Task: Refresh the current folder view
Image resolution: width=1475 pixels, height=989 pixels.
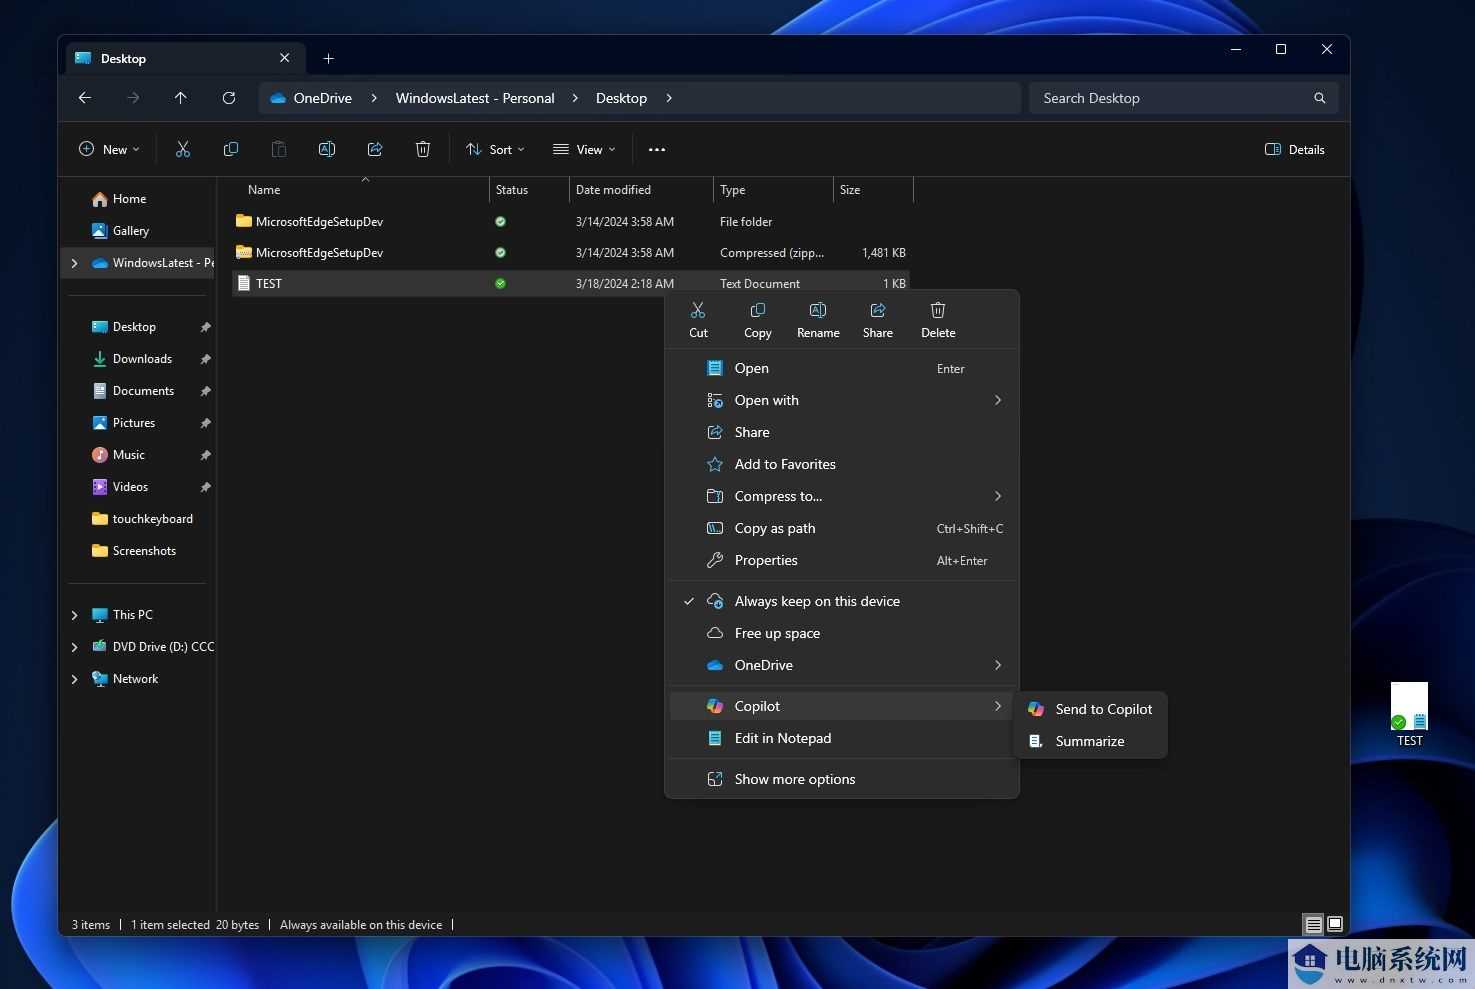Action: pos(229,98)
